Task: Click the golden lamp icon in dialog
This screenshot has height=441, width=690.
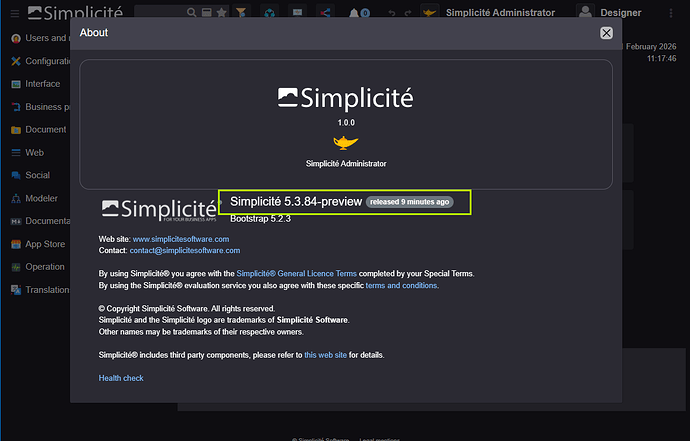Action: point(345,142)
